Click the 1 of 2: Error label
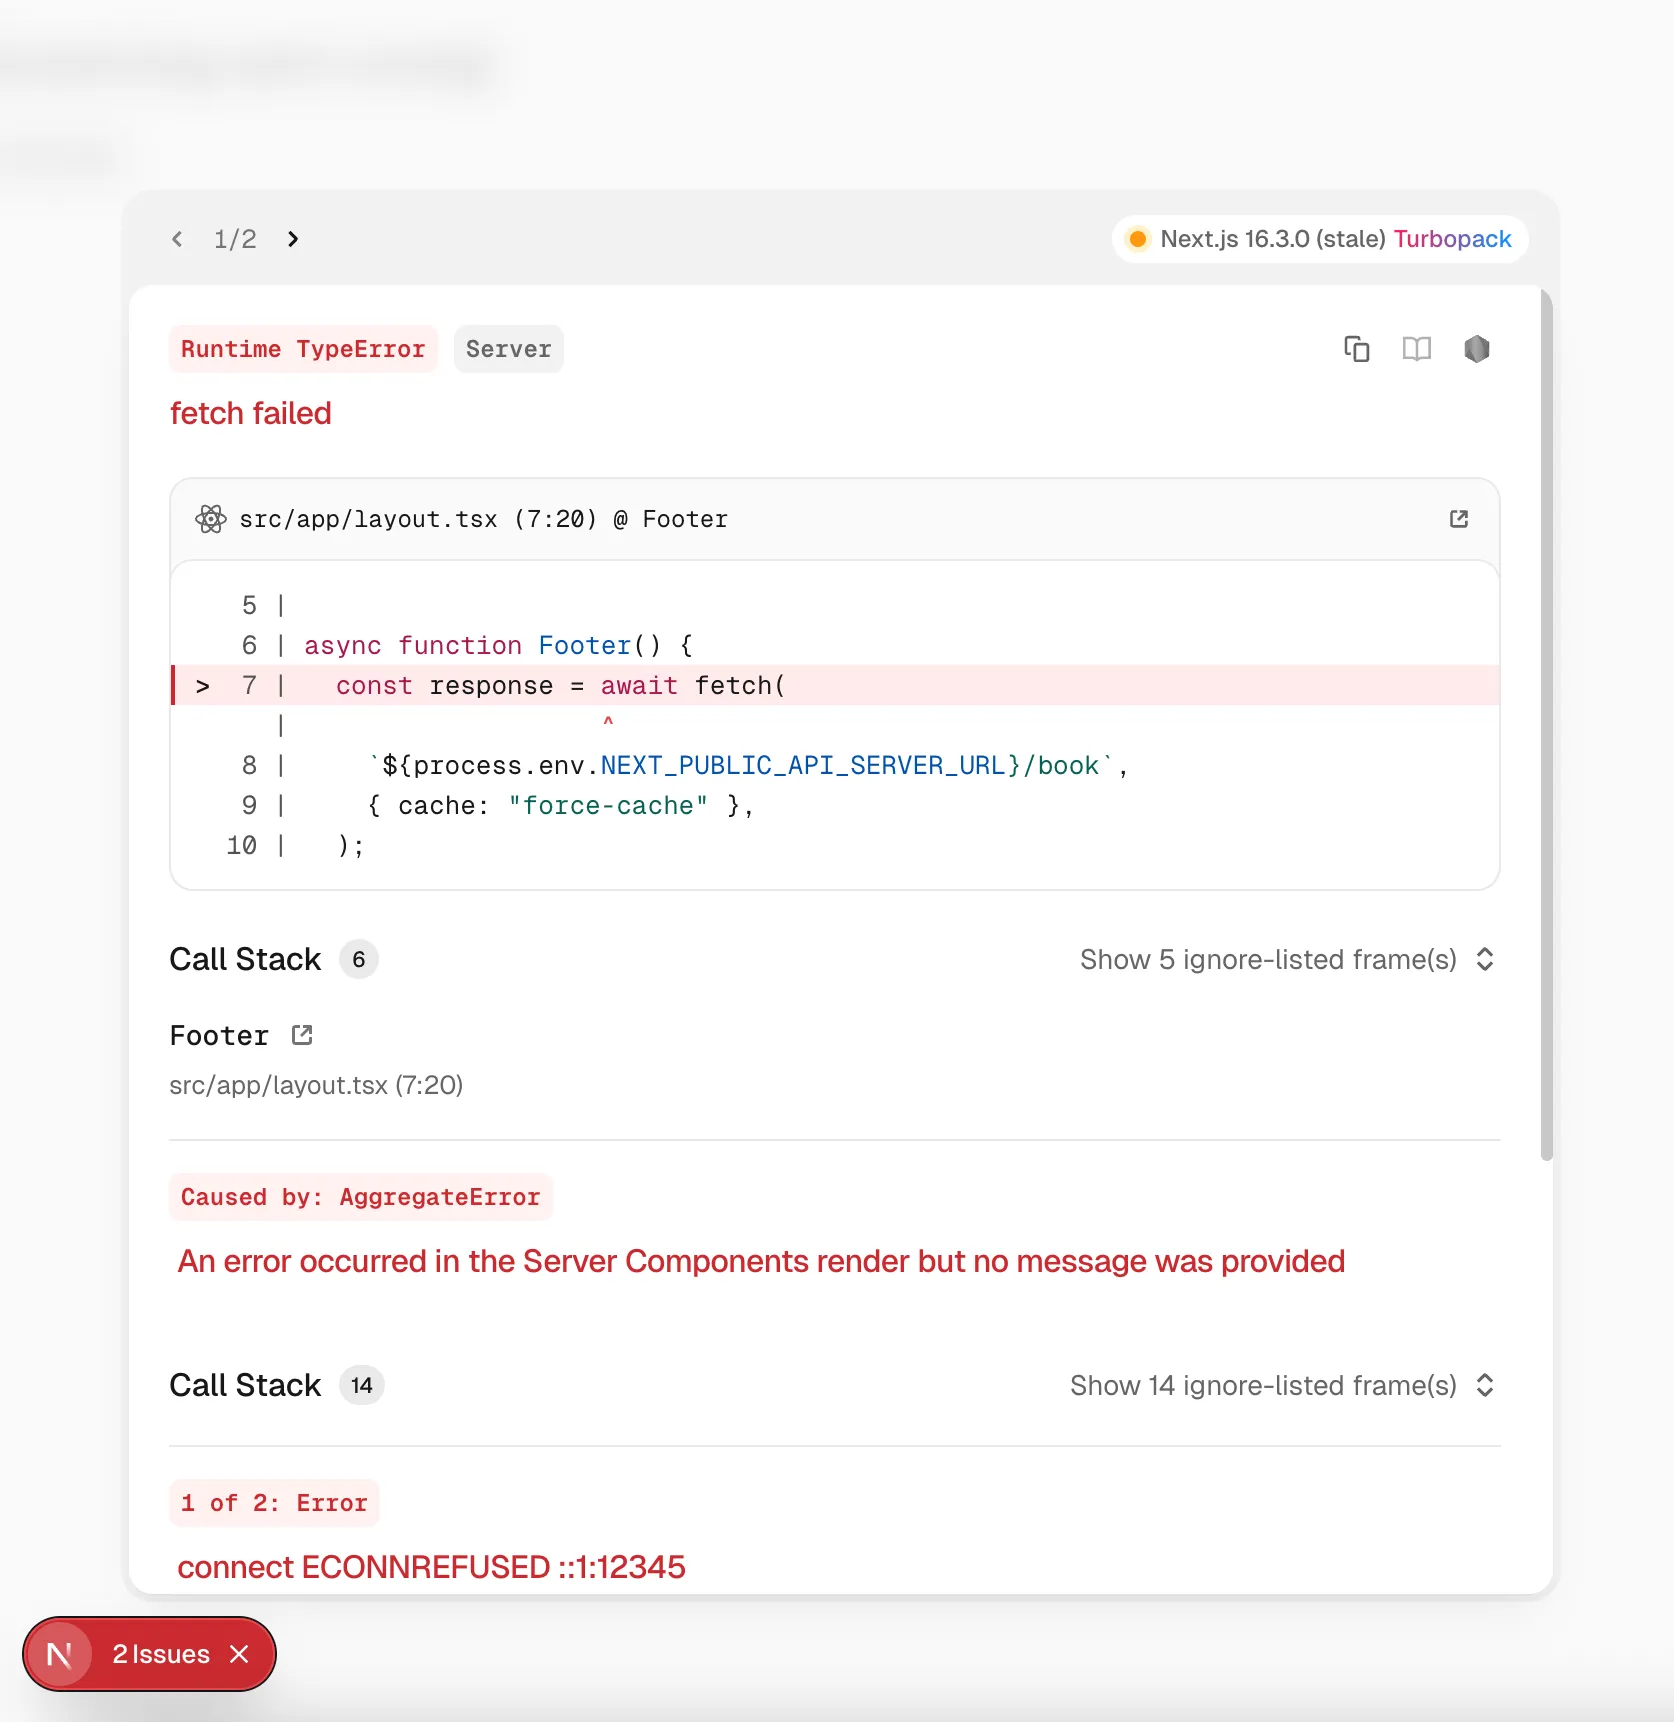 (x=274, y=1503)
